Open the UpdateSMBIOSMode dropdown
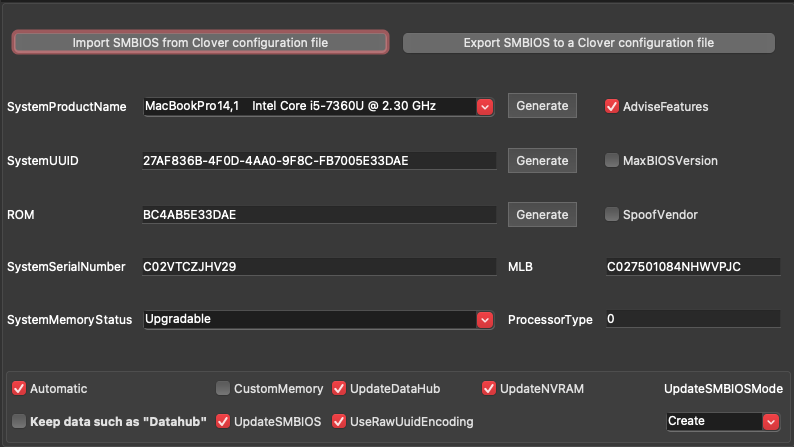 tap(770, 421)
